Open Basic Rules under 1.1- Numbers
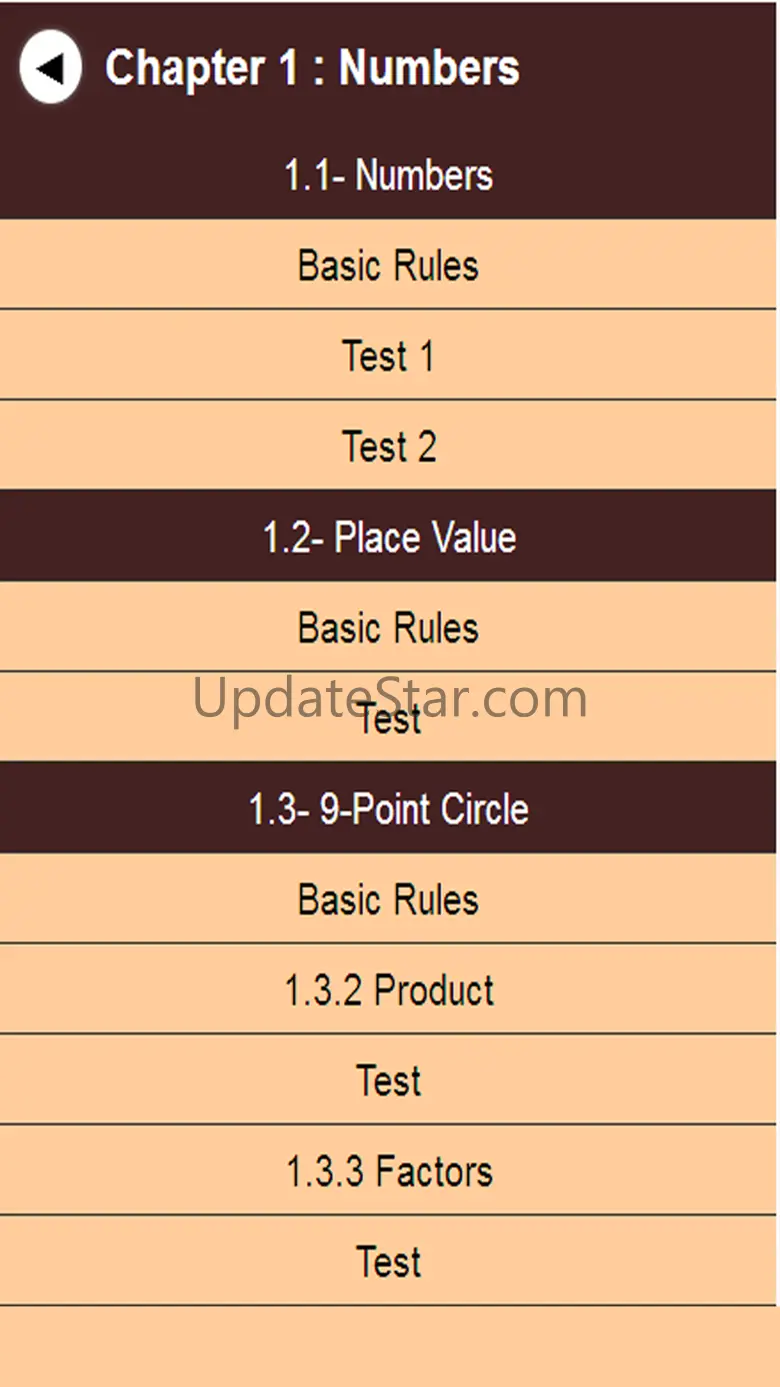The image size is (780, 1387). point(388,265)
